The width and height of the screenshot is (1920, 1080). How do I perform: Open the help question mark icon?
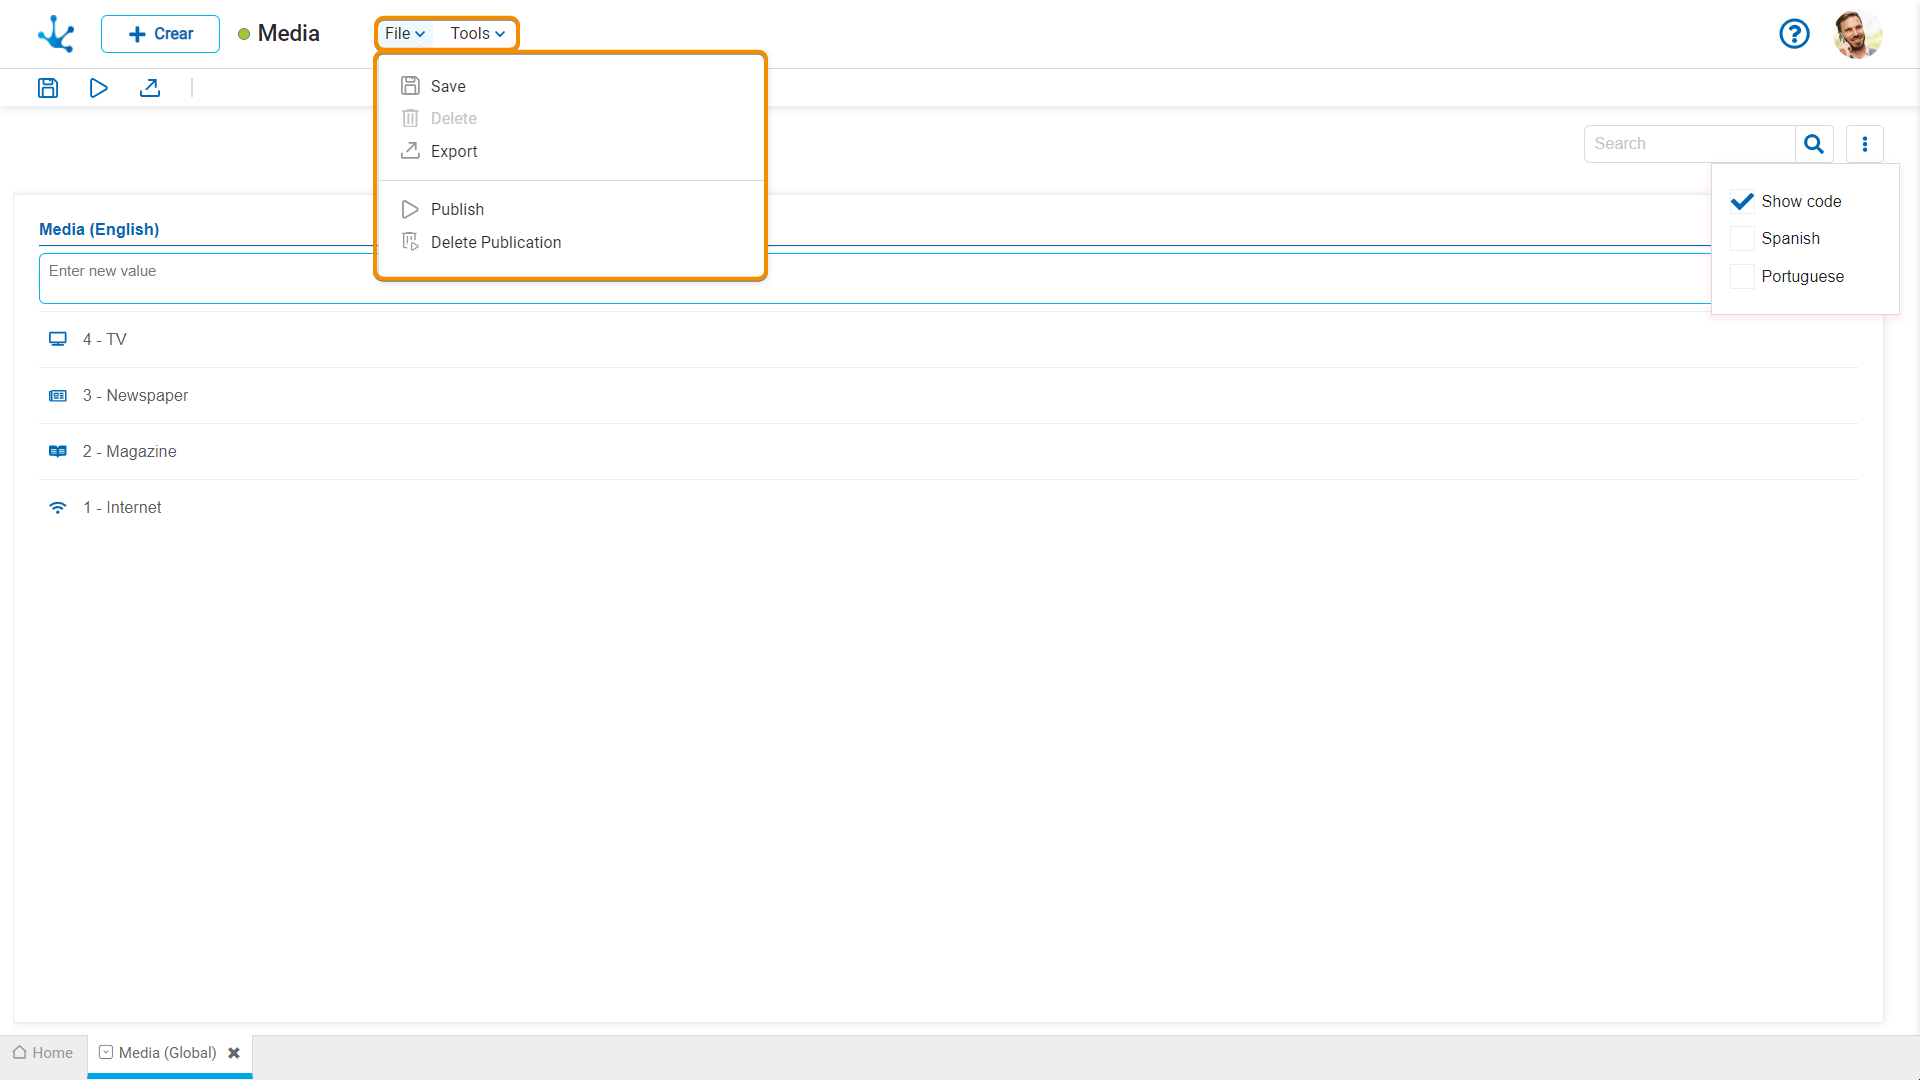tap(1794, 34)
